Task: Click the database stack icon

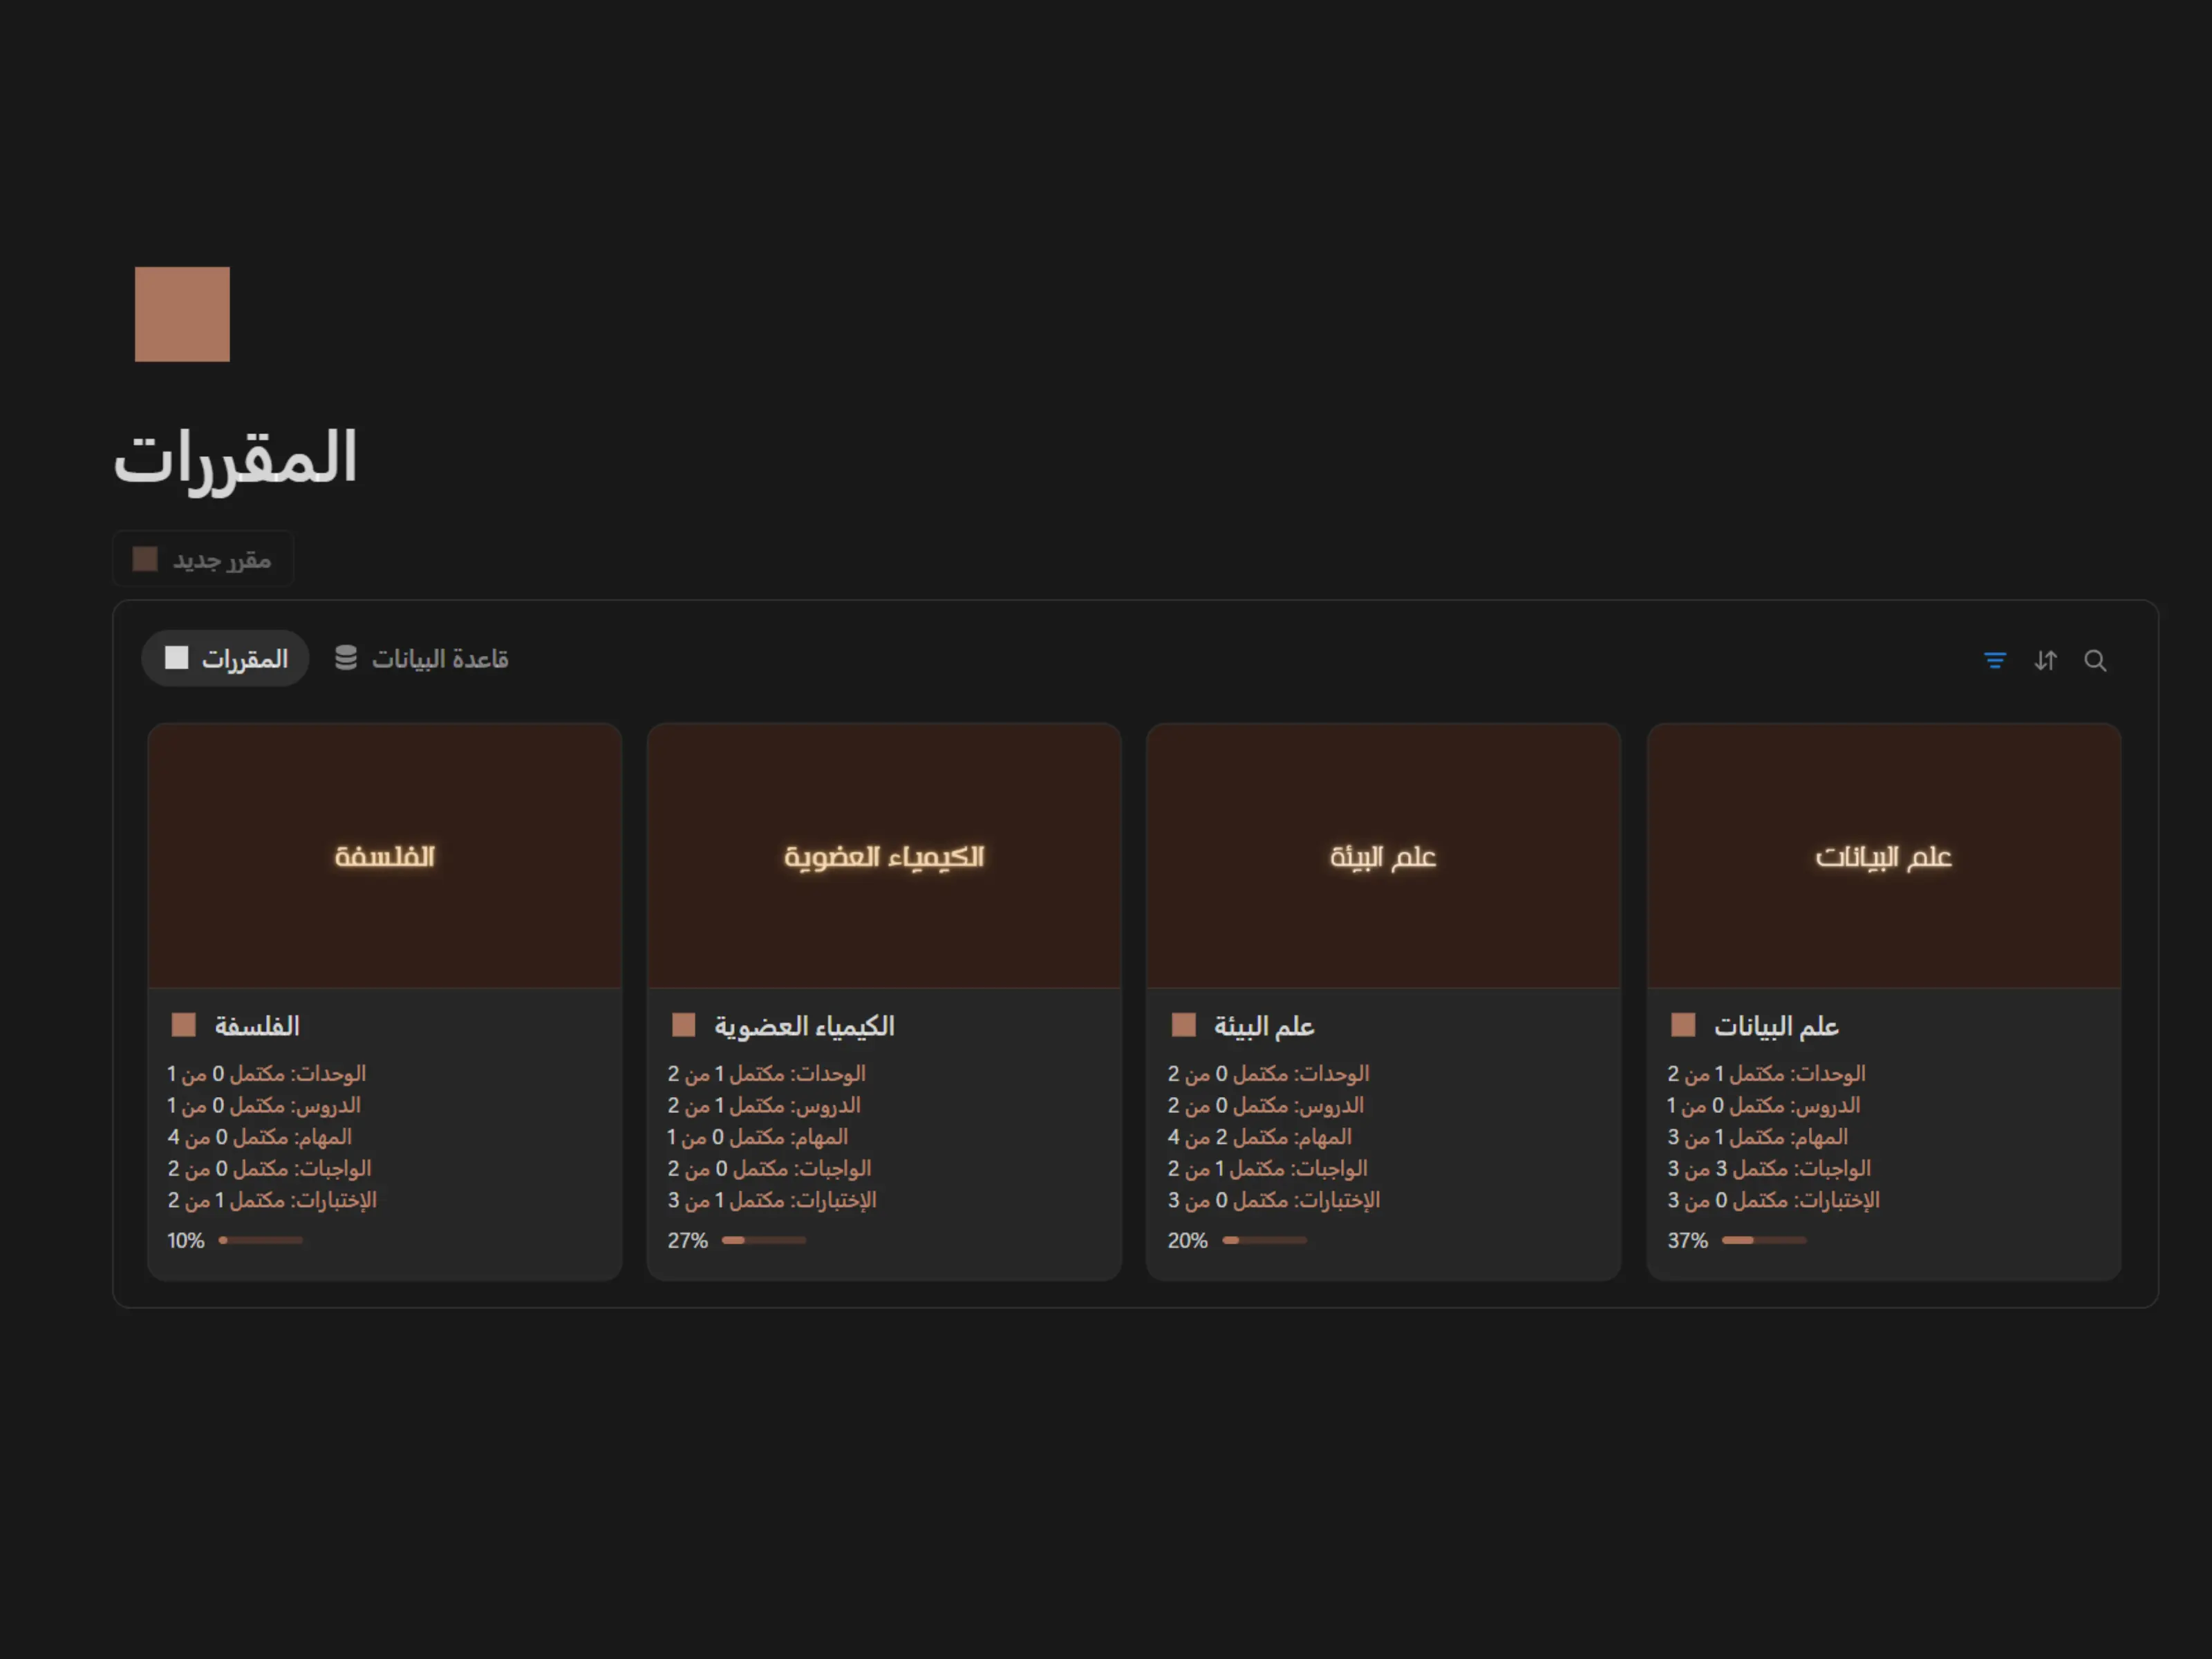Action: tap(346, 658)
